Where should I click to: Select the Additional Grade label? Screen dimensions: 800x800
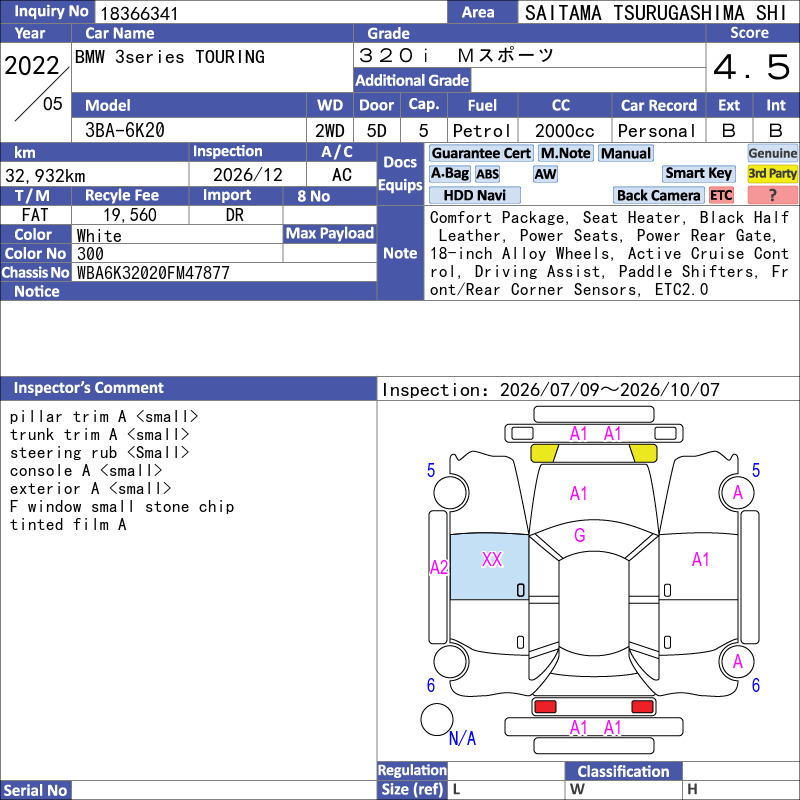click(412, 80)
